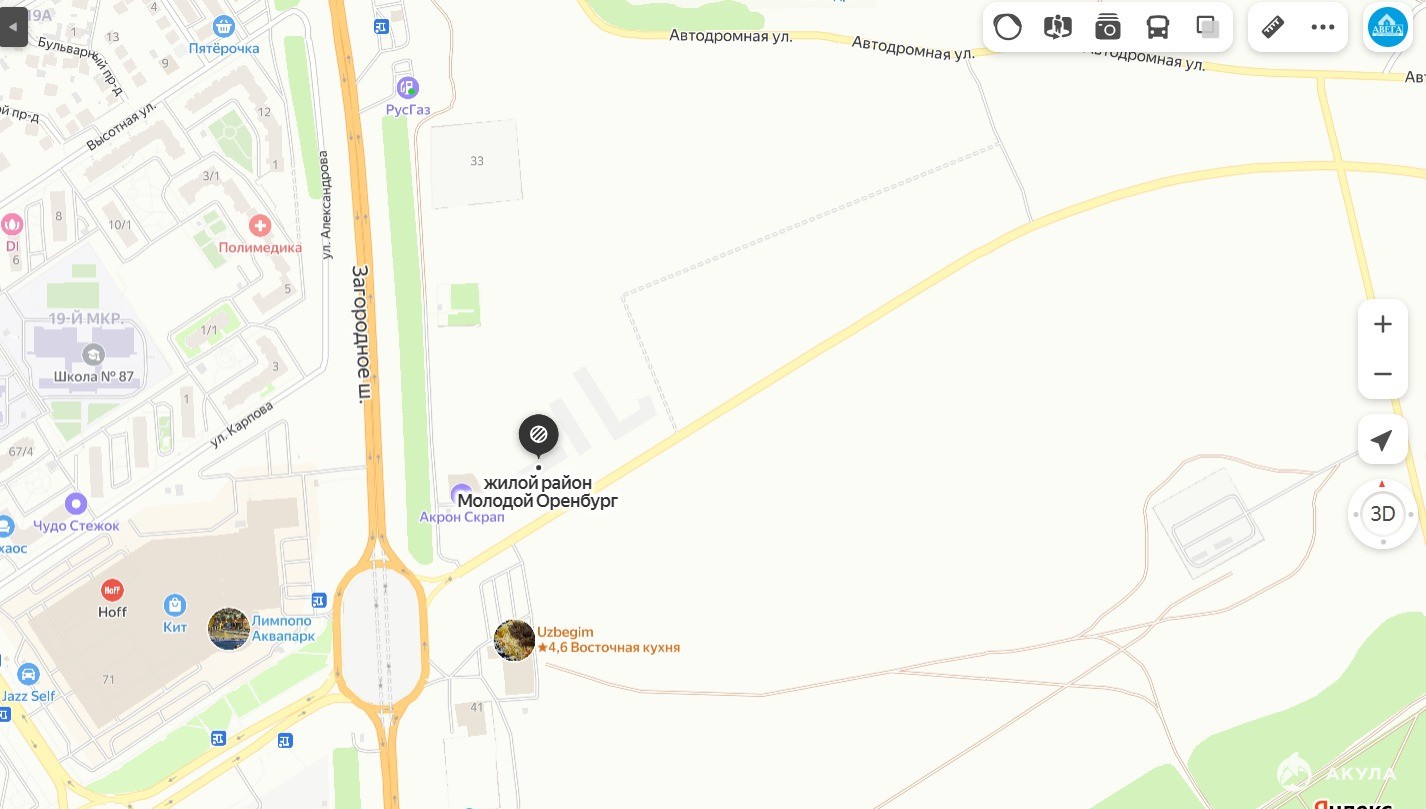Open the three-dots more menu
Viewport: 1426px width, 809px height.
click(1323, 27)
